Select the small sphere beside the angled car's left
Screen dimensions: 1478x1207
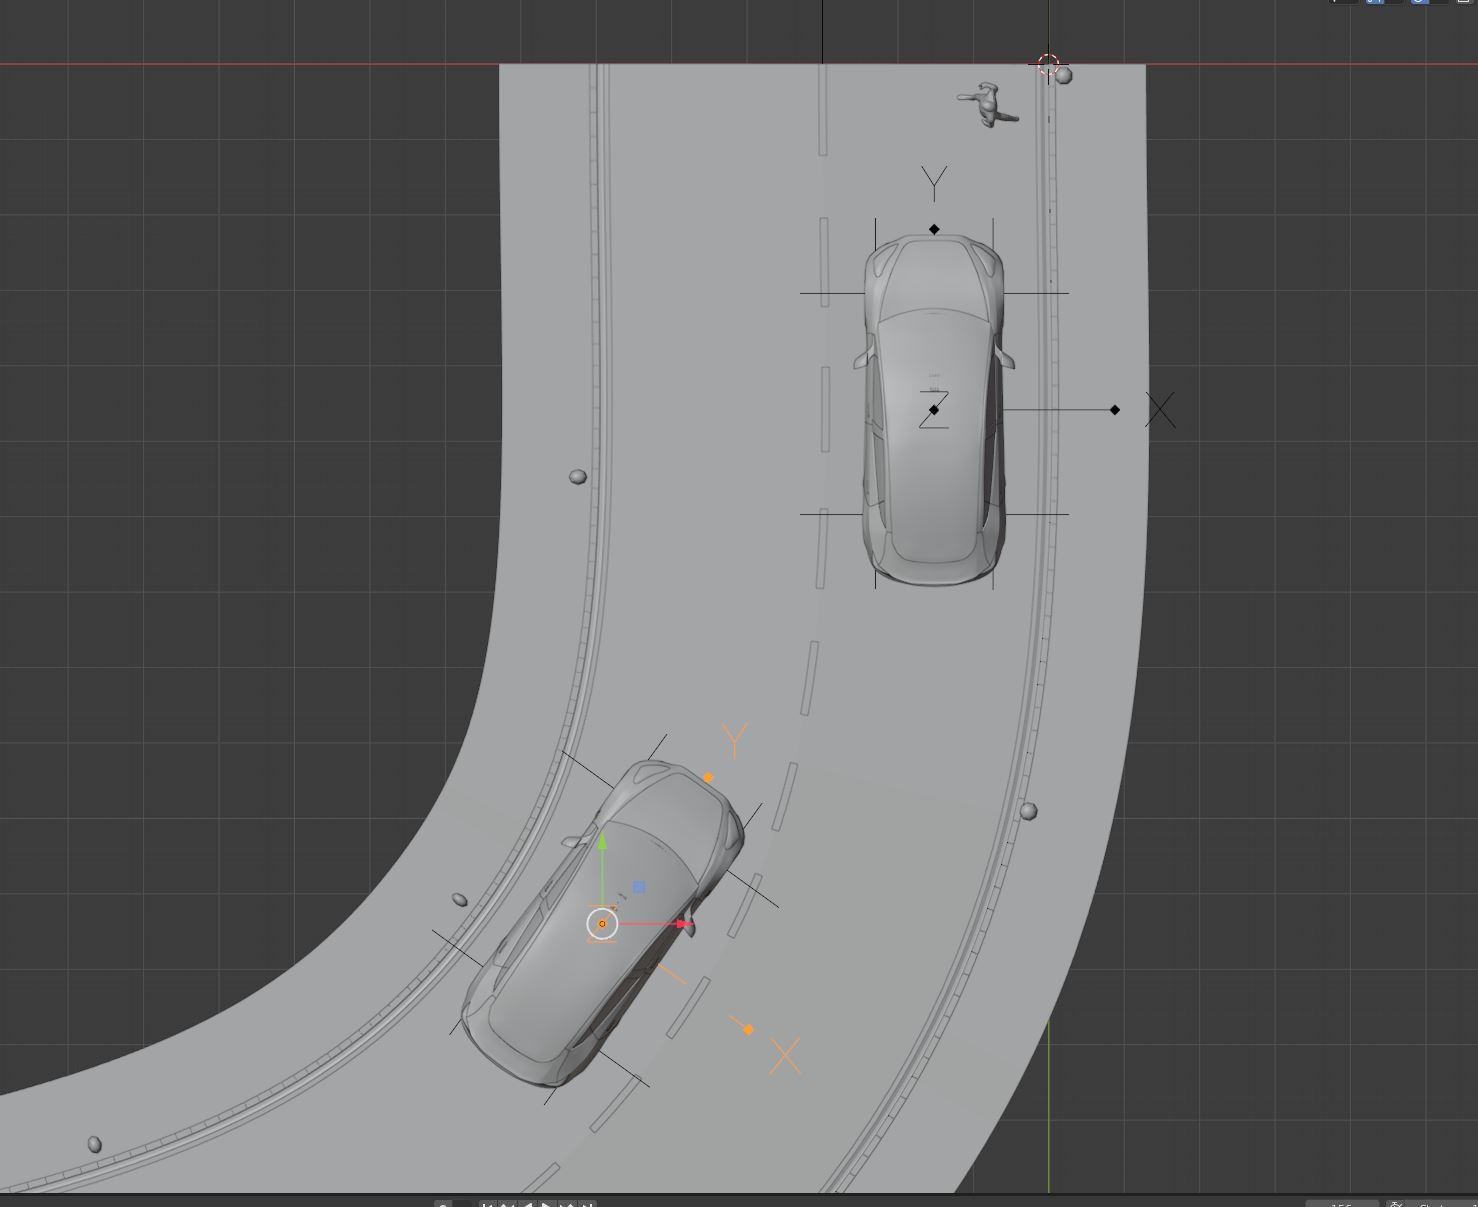click(460, 900)
